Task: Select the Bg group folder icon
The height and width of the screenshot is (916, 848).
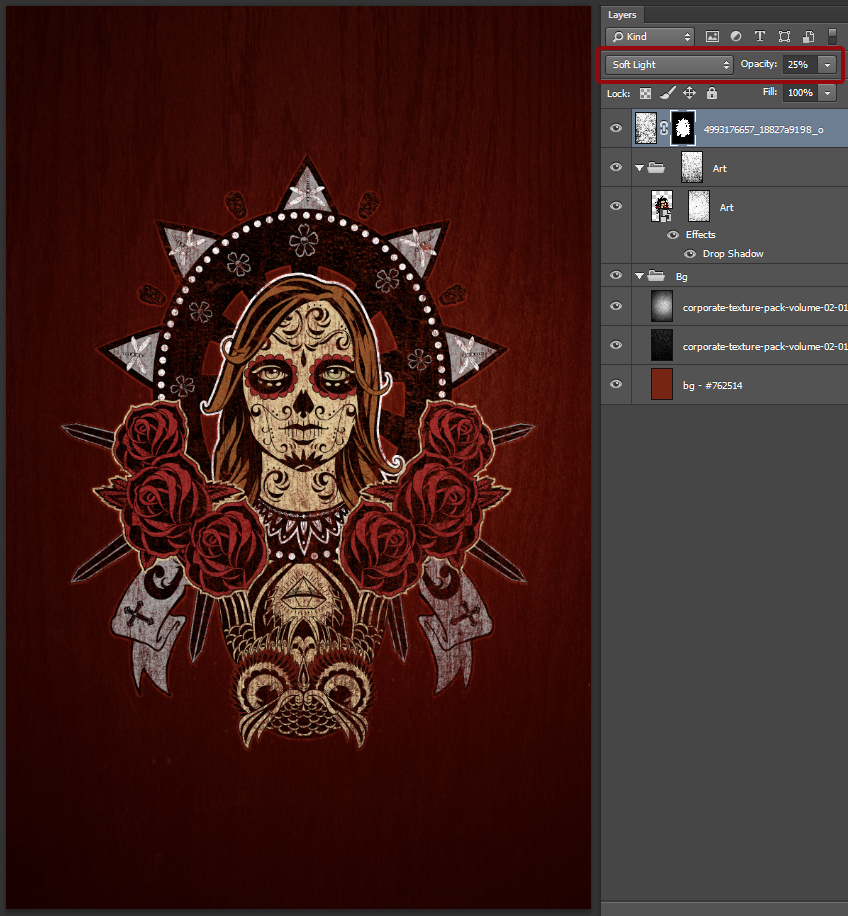Action: point(656,276)
